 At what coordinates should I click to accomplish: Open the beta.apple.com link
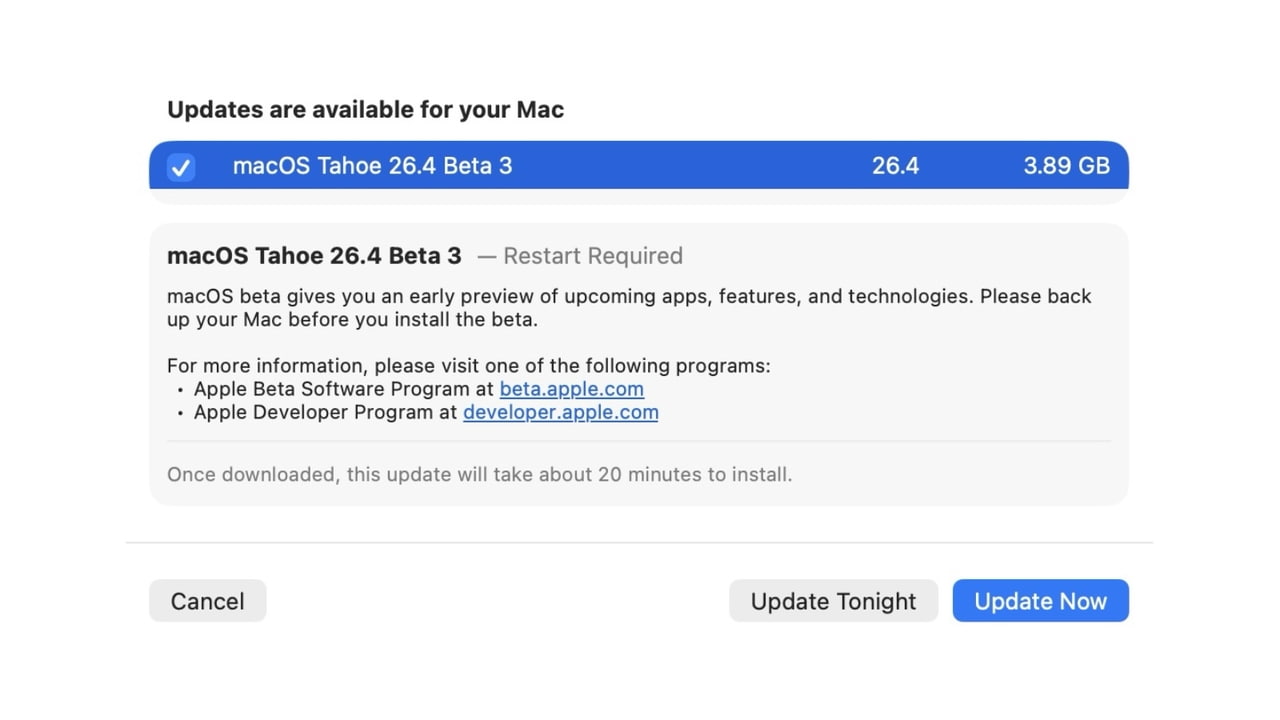pos(571,389)
